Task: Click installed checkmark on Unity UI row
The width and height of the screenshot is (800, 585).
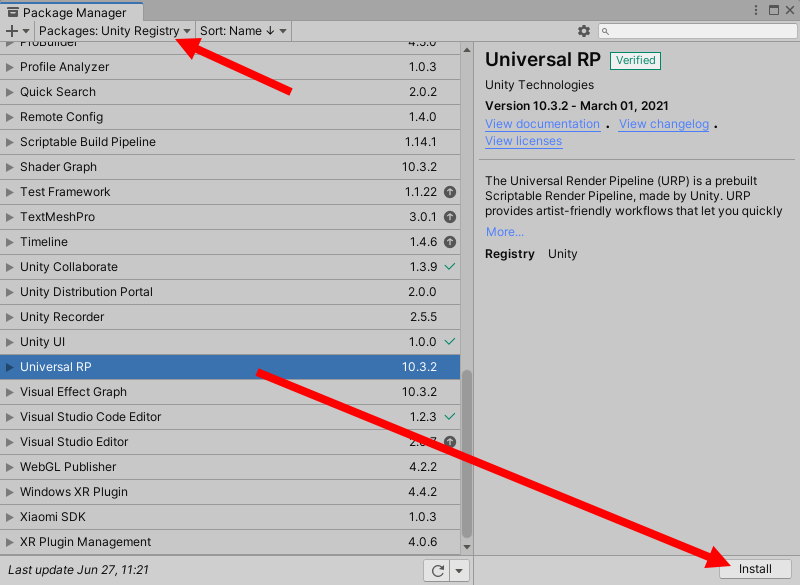Action: pyautogui.click(x=449, y=341)
